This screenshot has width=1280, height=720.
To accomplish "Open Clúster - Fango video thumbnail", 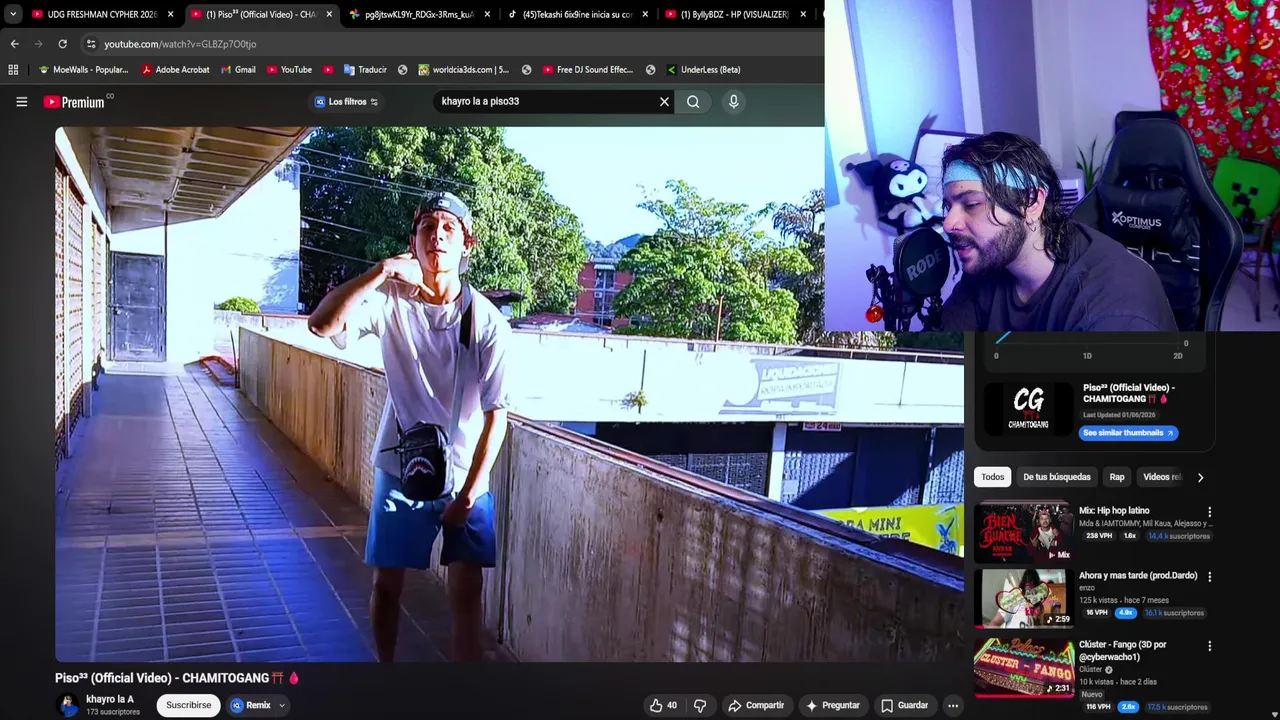I will pyautogui.click(x=1024, y=667).
